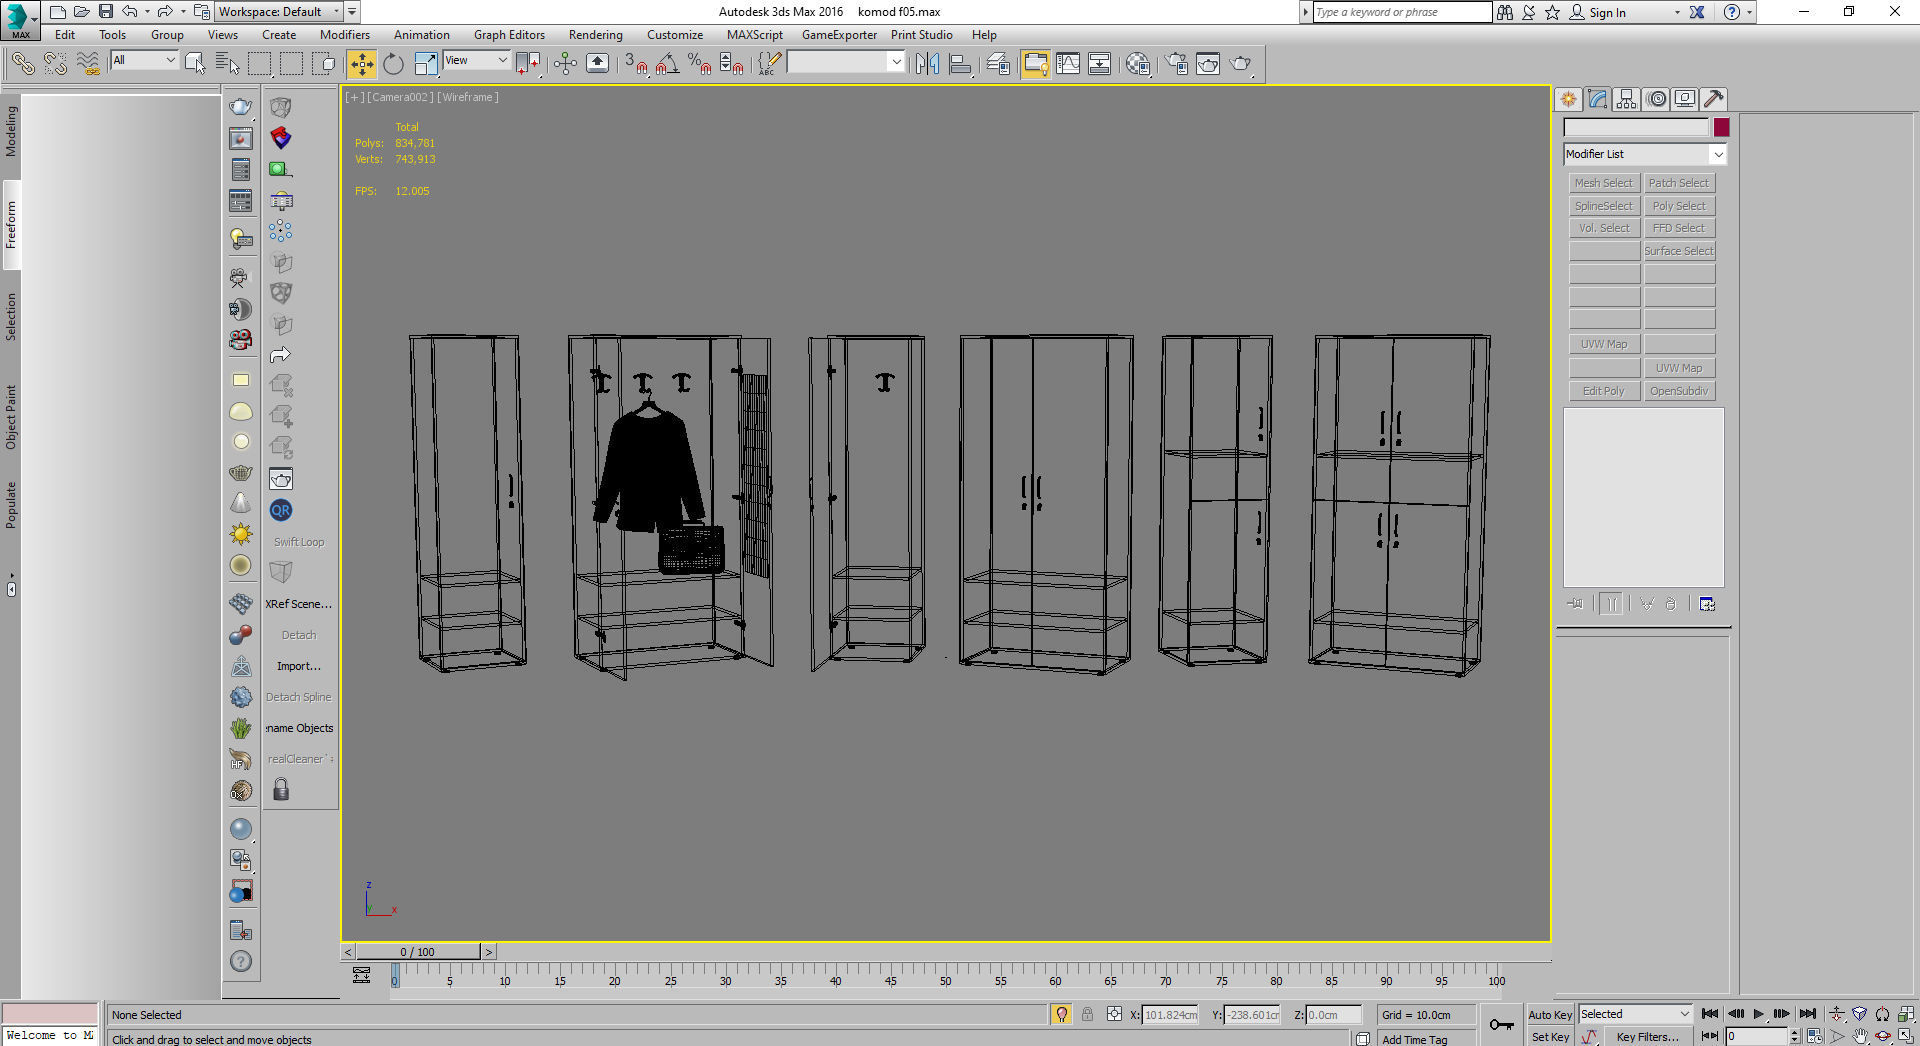Open Select by Name list tool
1920x1046 pixels.
point(227,64)
